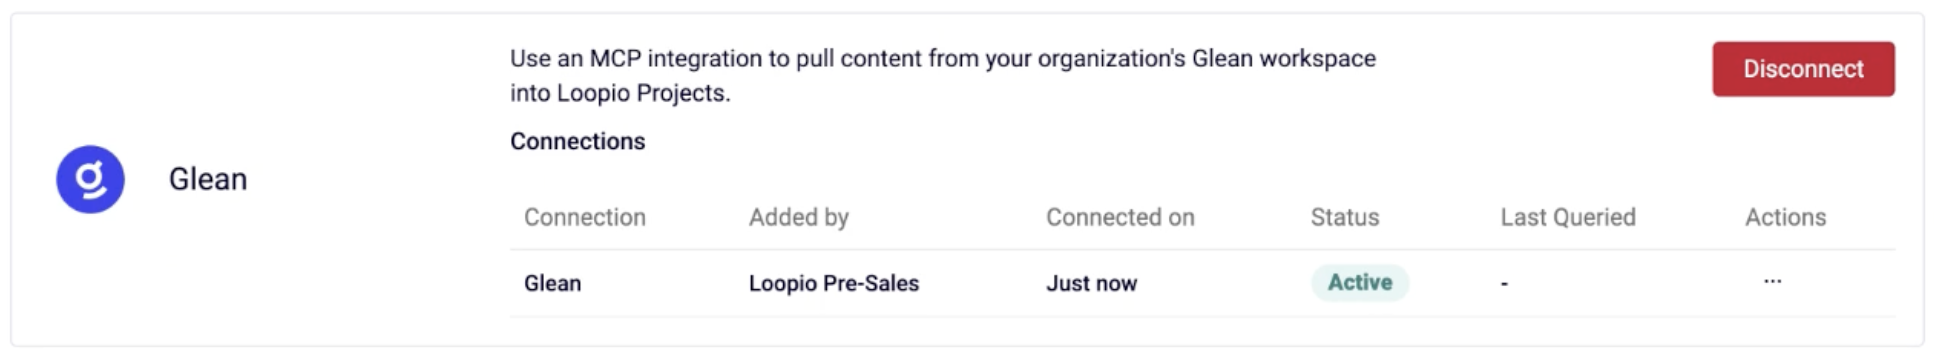Click the red Disconnect button
1936x360 pixels.
pos(1803,69)
